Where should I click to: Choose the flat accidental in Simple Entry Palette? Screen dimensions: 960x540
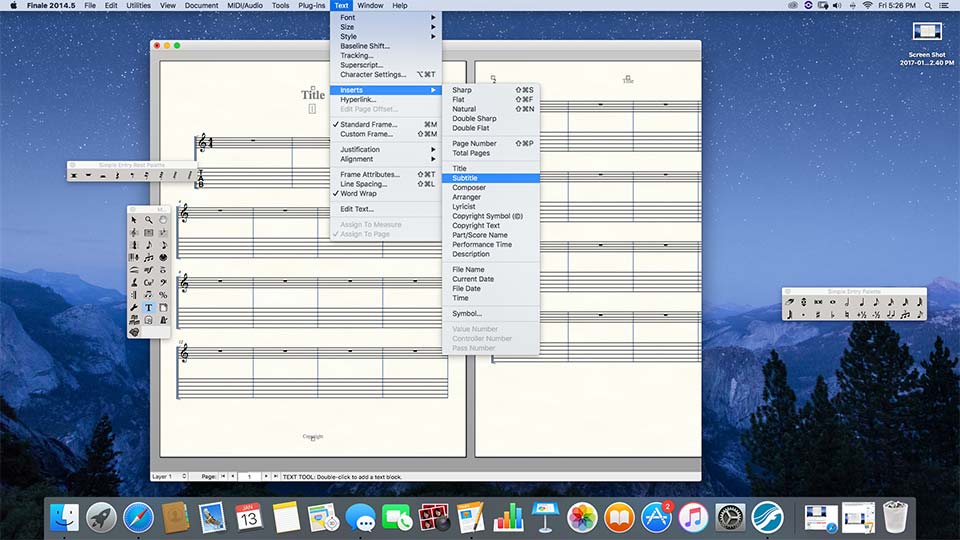tap(833, 315)
